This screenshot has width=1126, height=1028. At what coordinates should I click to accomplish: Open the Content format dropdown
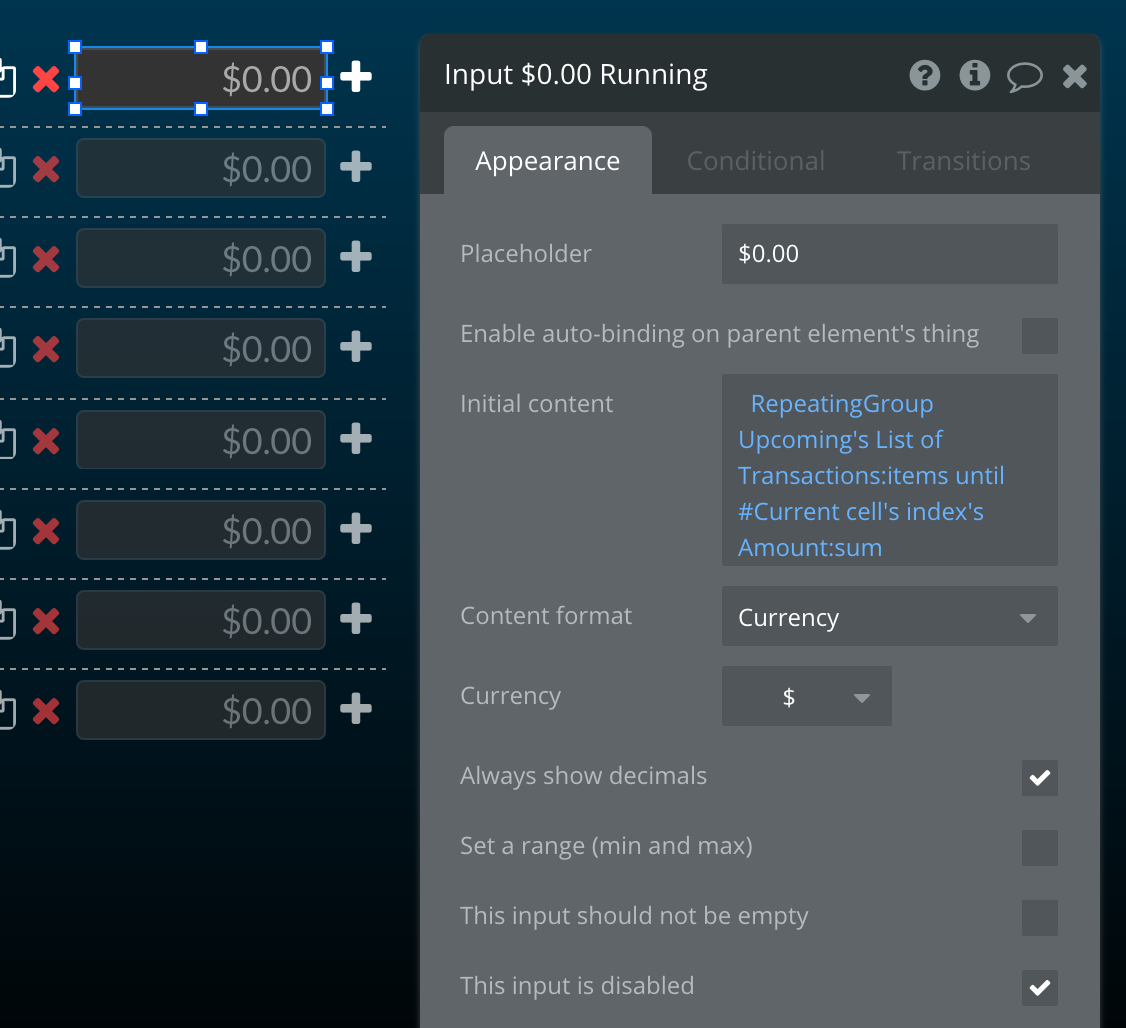[889, 617]
